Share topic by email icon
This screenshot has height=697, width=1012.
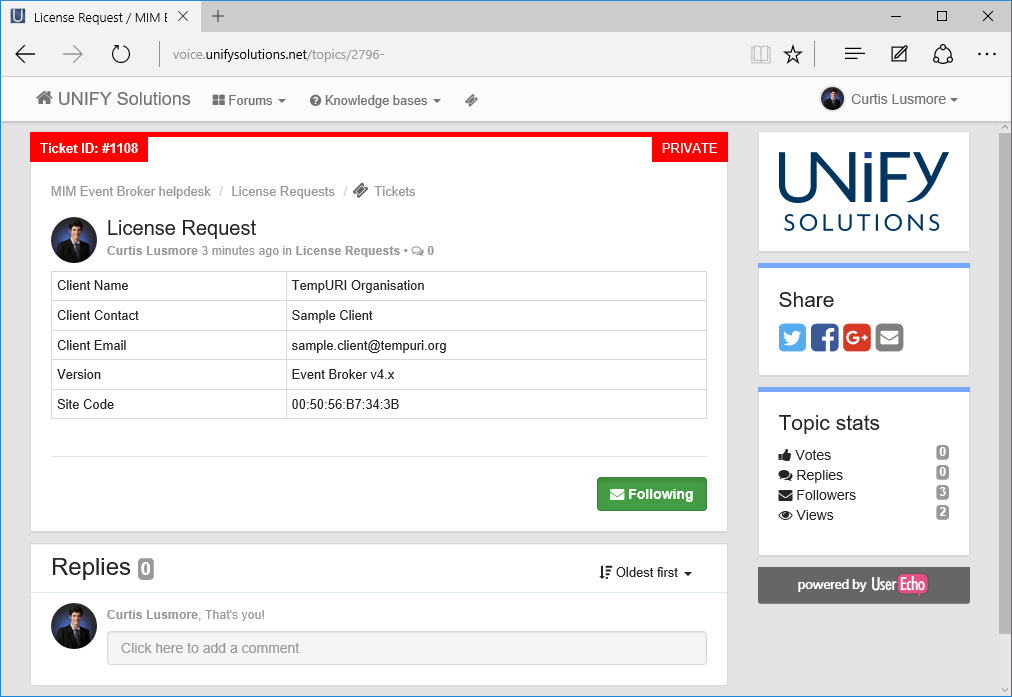[x=889, y=338]
